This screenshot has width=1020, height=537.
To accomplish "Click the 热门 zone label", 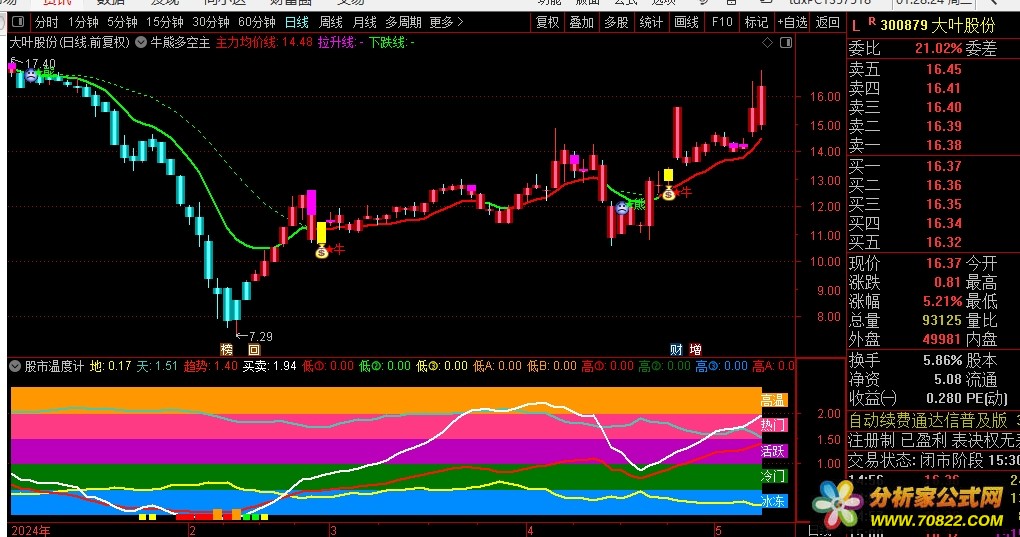I will tap(773, 425).
